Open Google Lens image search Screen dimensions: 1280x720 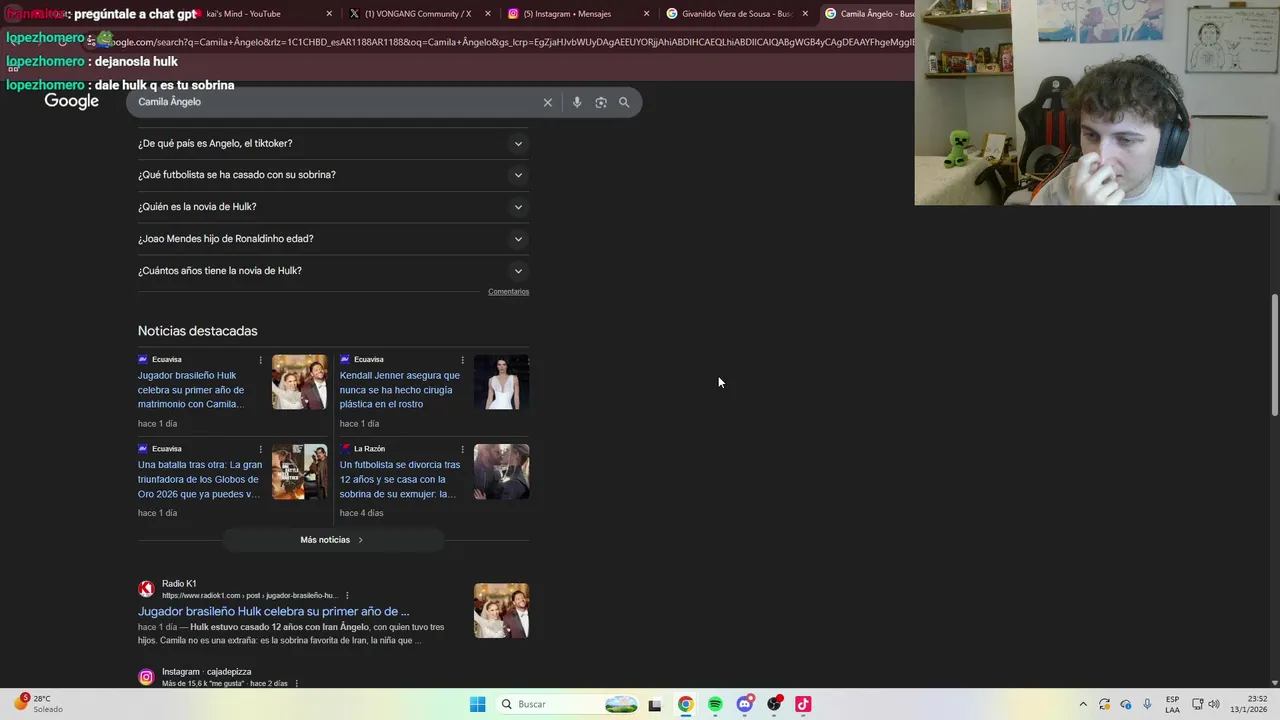[601, 102]
